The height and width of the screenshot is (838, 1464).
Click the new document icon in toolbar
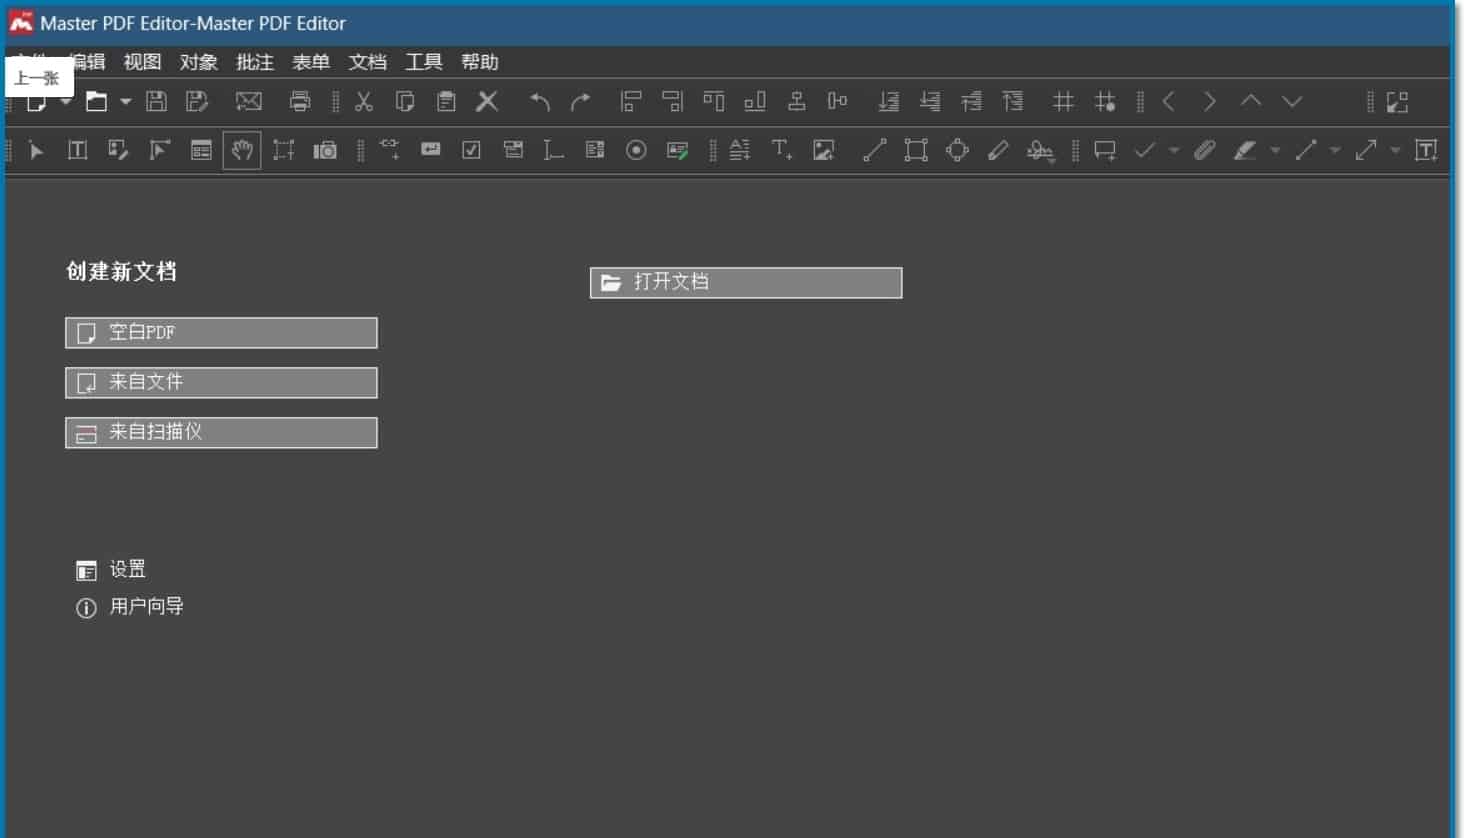(x=36, y=102)
